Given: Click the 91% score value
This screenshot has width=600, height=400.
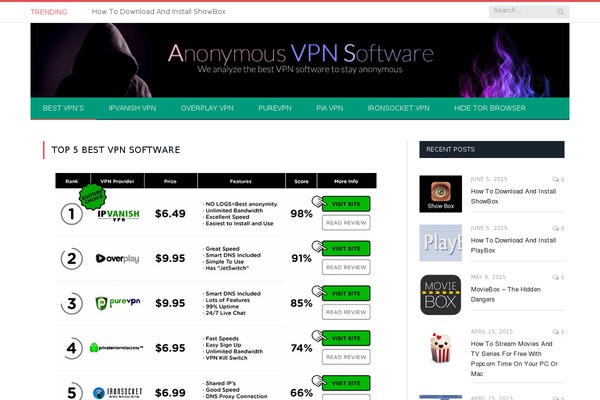Looking at the screenshot, I should coord(302,258).
